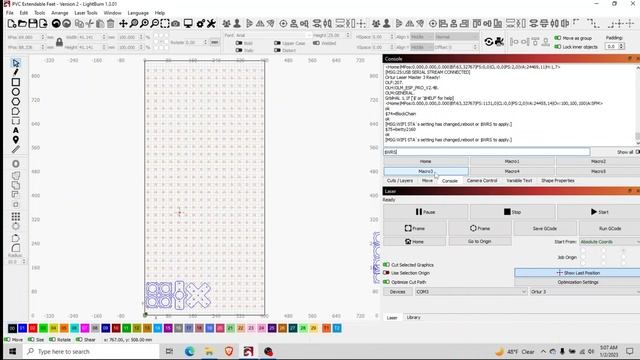Open Brave browser from the taskbar
The height and width of the screenshot is (360, 640).
pos(229,351)
